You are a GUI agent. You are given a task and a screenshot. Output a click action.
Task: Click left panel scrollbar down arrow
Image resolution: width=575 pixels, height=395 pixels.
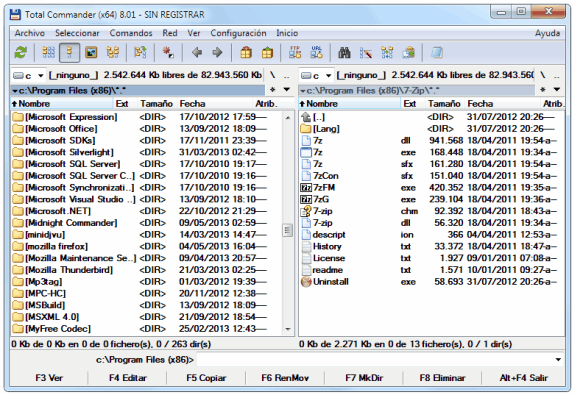click(x=288, y=329)
